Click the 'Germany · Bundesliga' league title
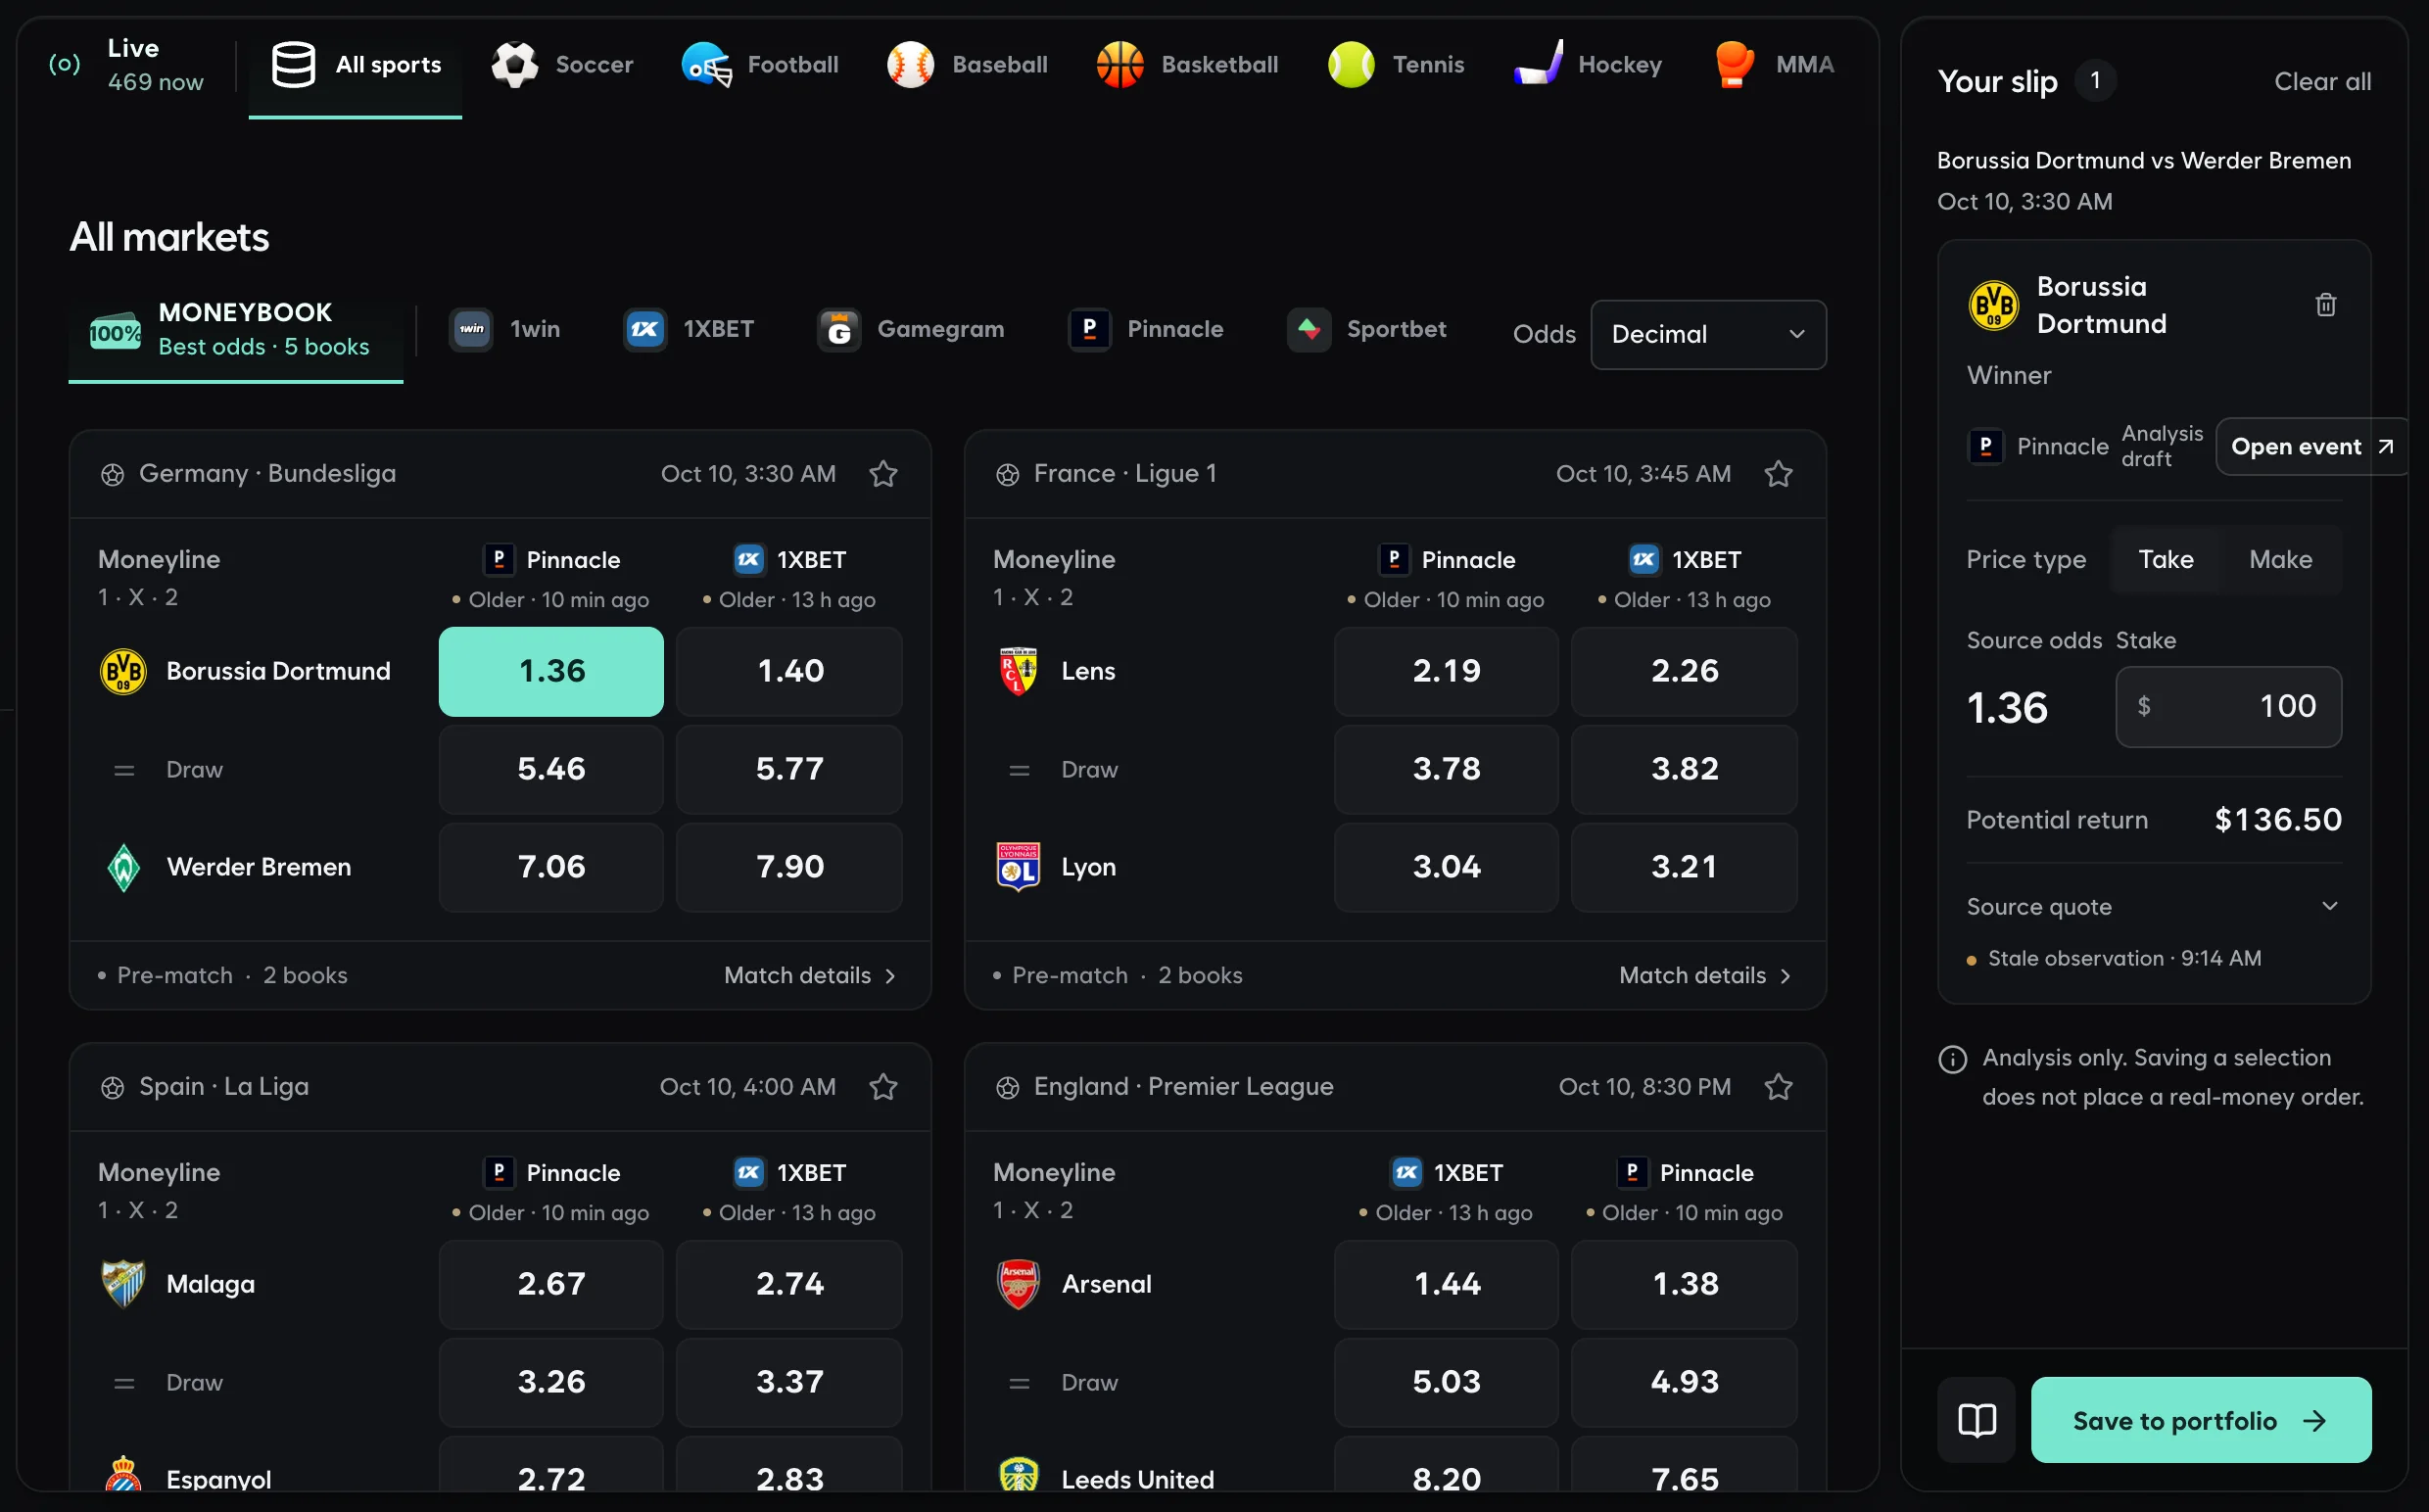 267,473
